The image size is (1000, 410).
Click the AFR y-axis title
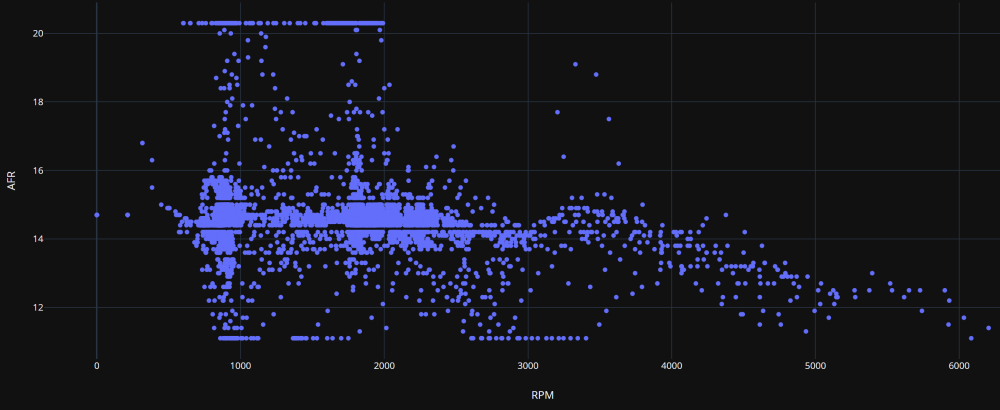(12, 181)
